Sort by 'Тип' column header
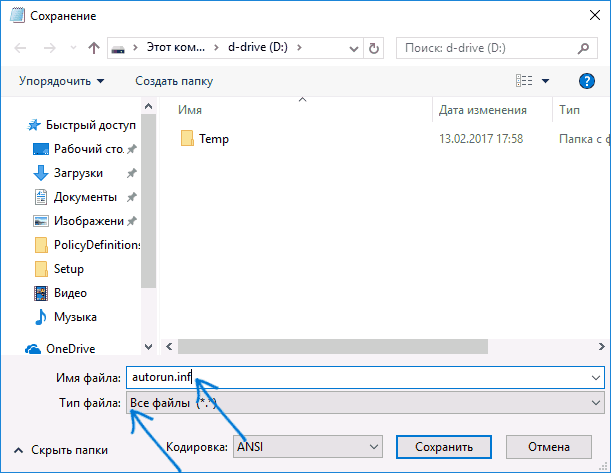Image resolution: width=611 pixels, height=473 pixels. click(x=569, y=110)
